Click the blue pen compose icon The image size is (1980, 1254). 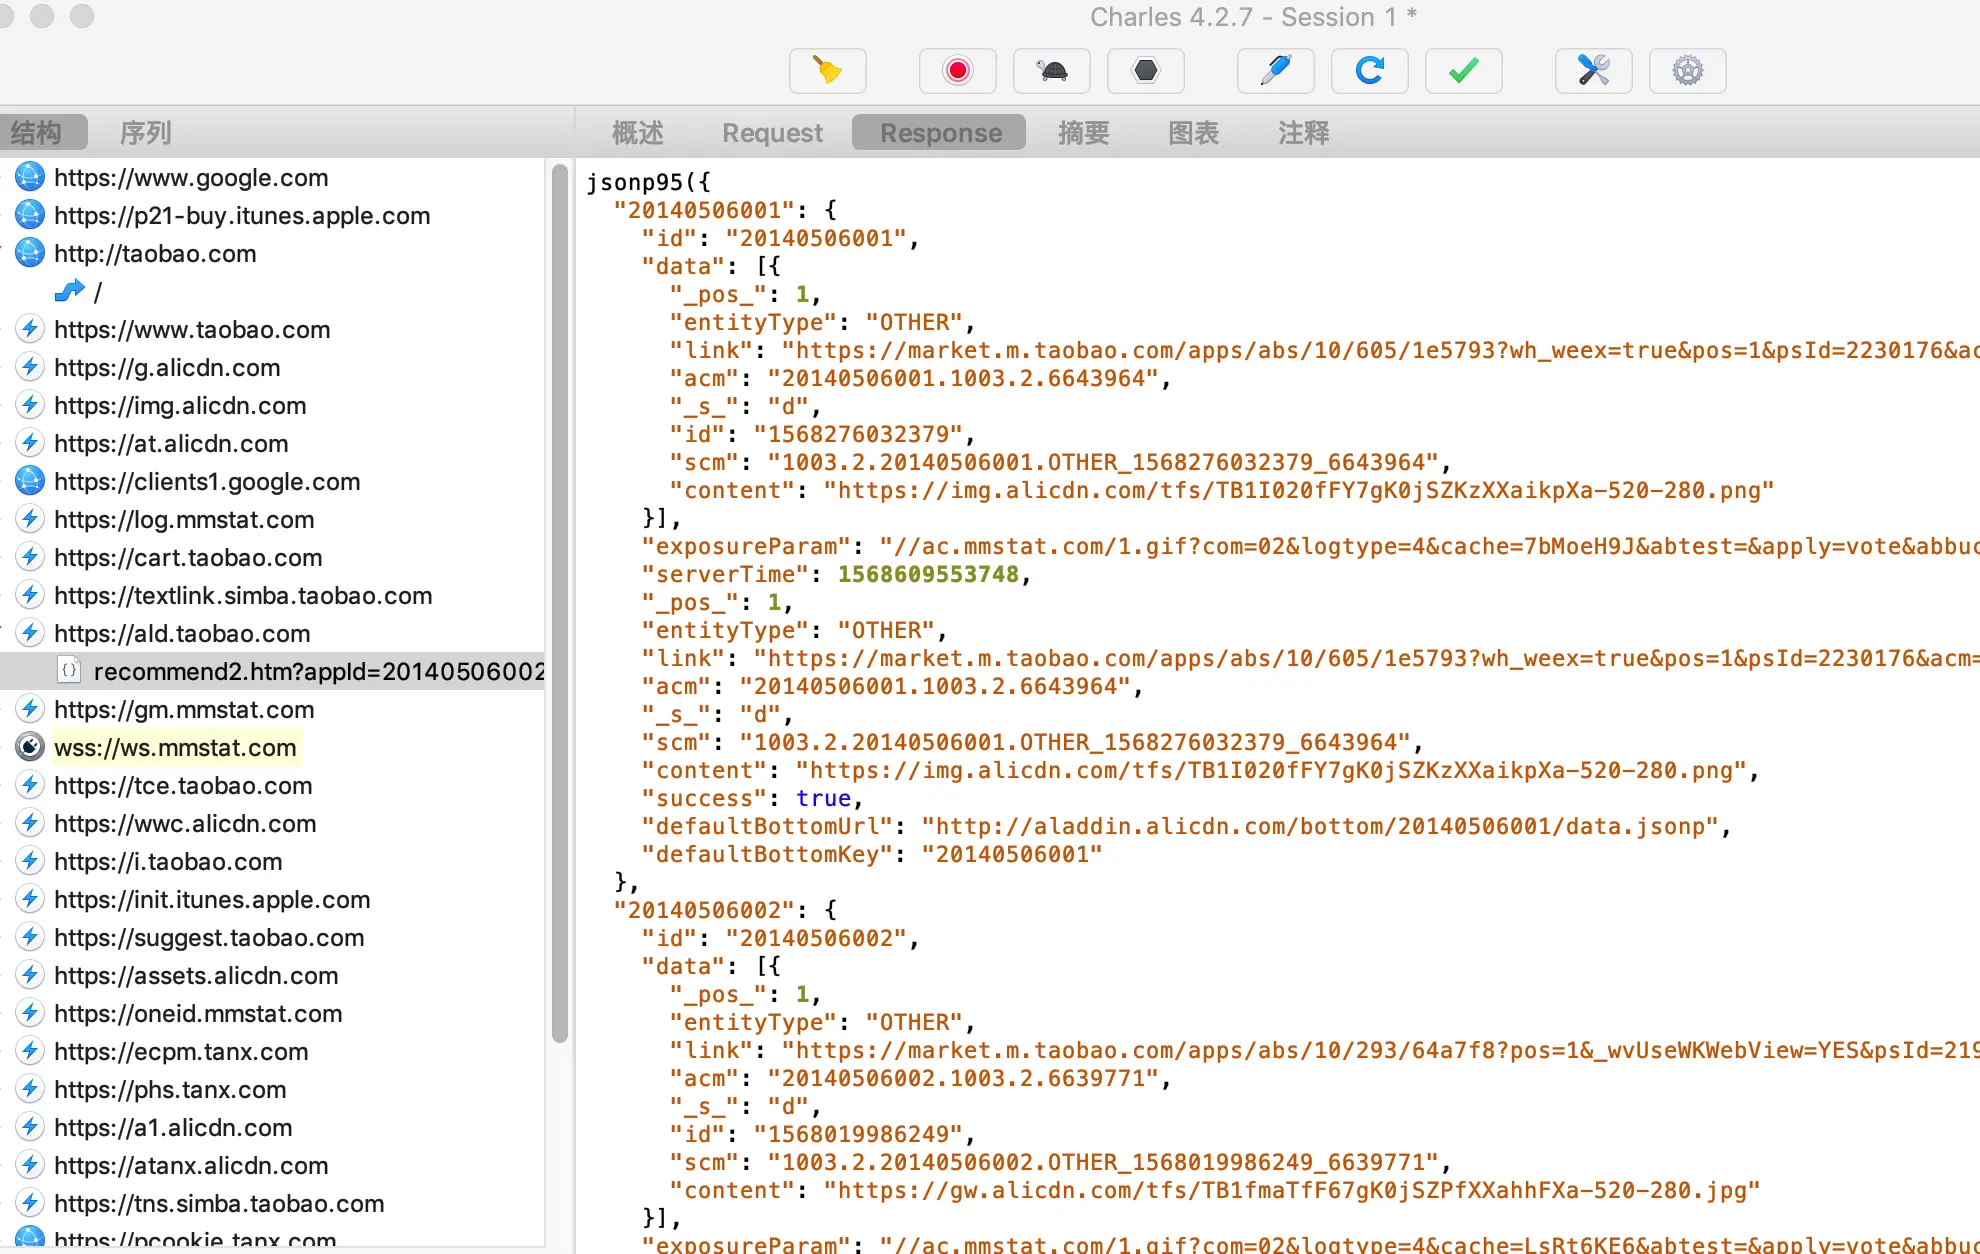(x=1275, y=71)
